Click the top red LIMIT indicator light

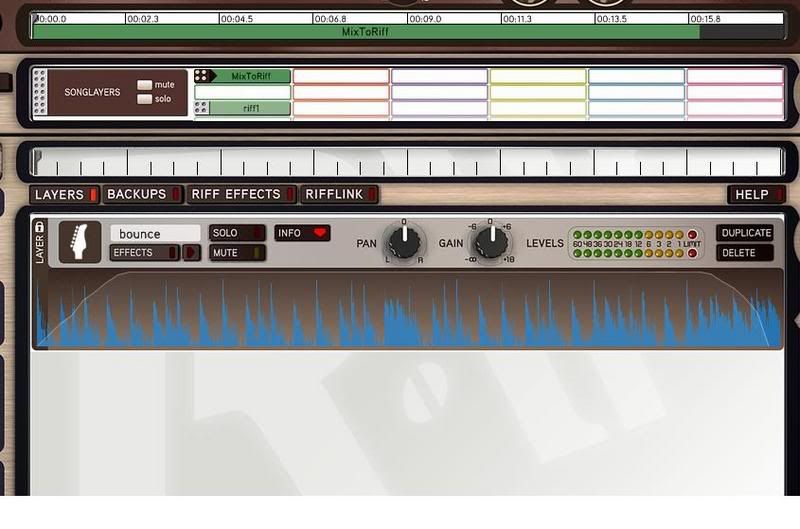pos(692,235)
